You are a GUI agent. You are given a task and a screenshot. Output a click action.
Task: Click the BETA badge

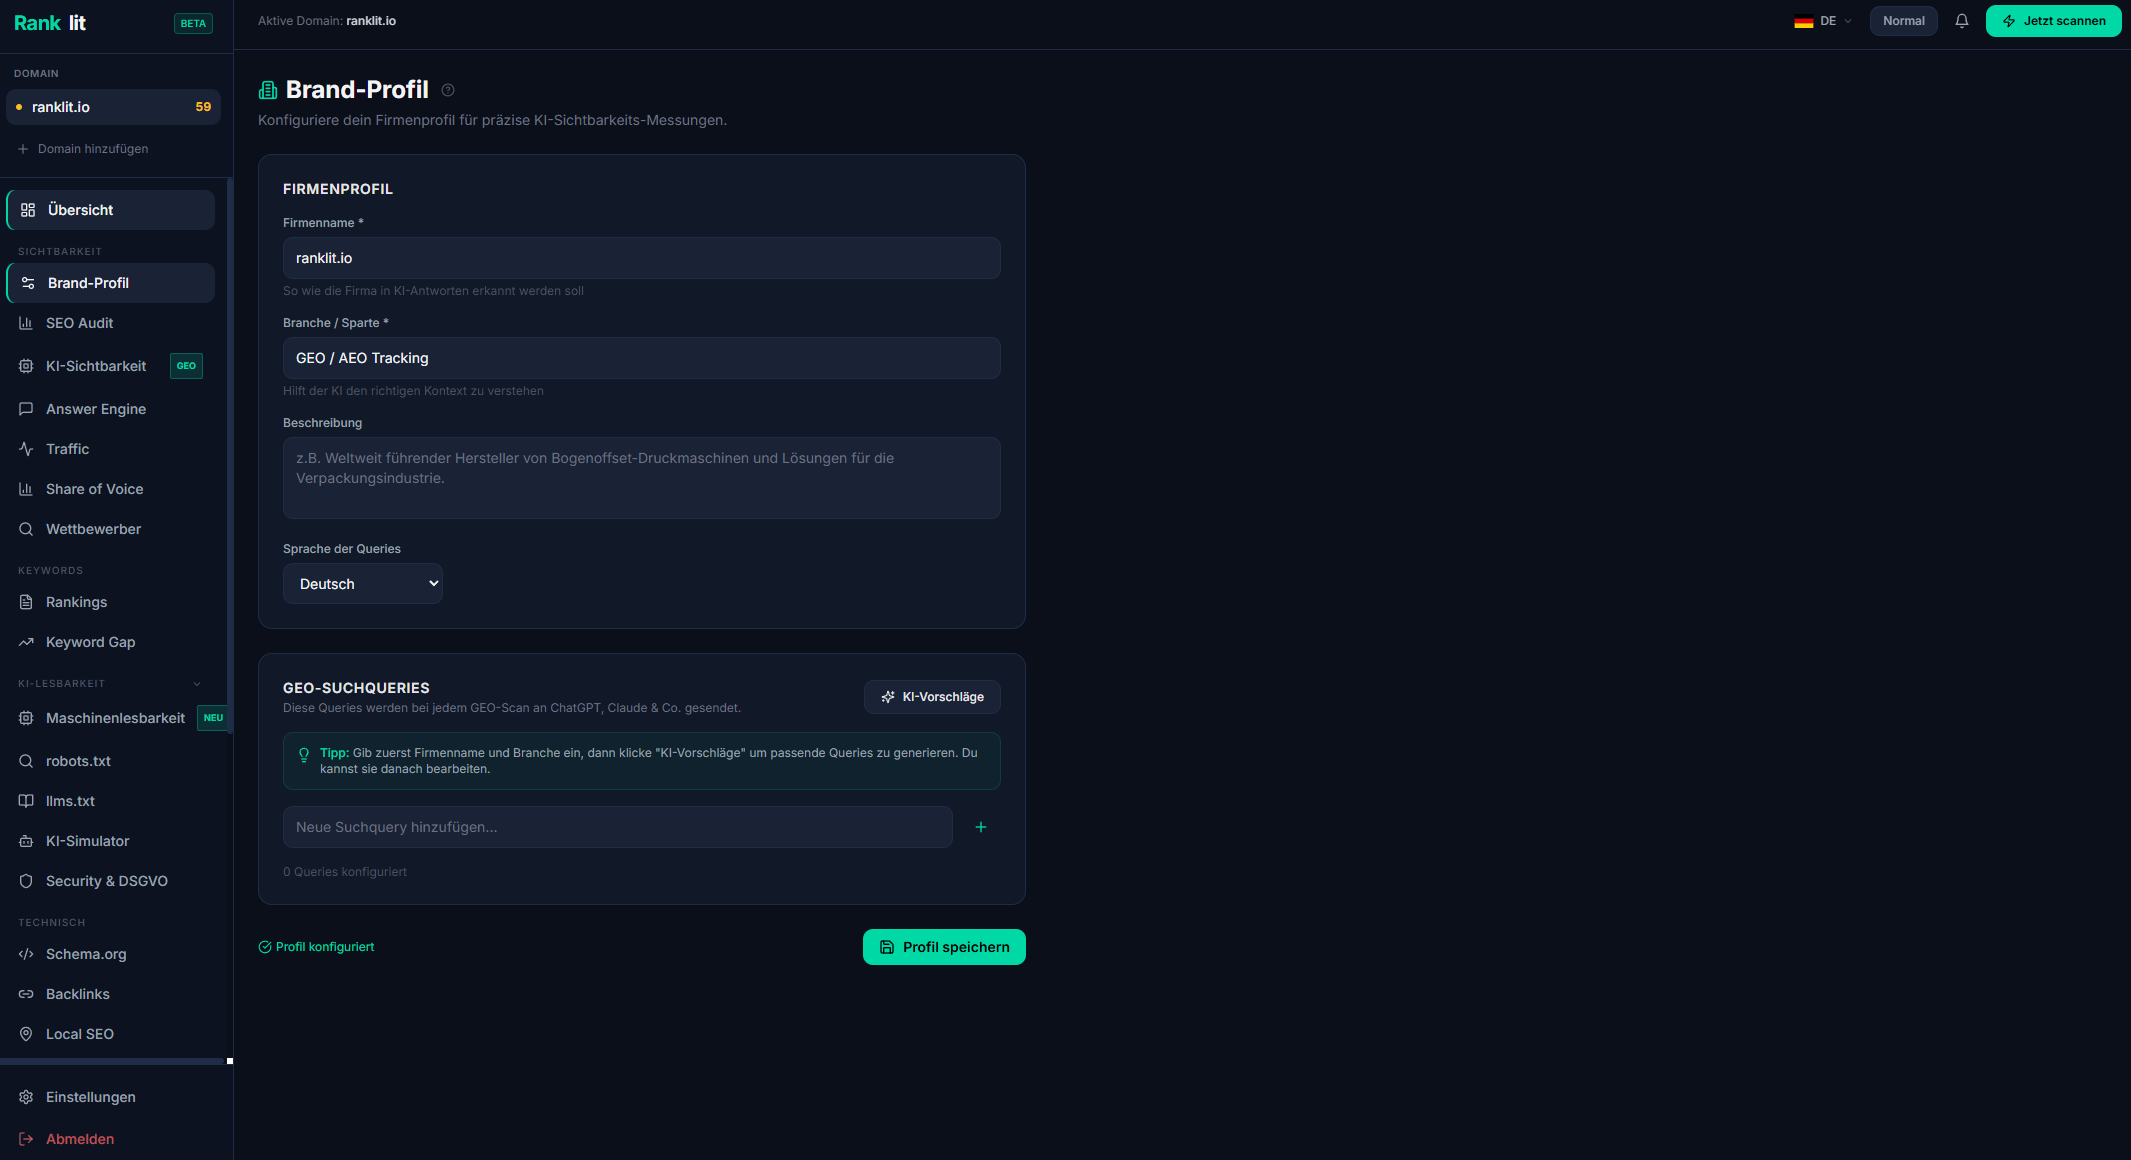(x=193, y=23)
